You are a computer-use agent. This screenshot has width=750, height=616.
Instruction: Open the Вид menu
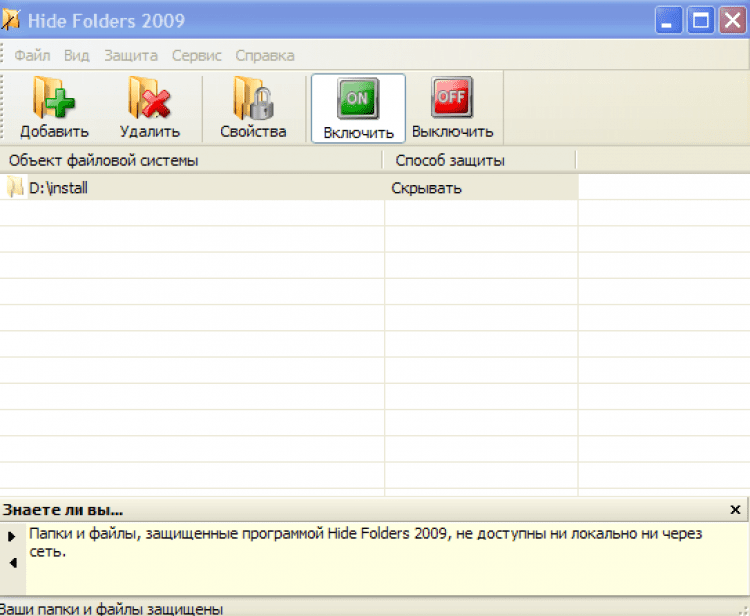[x=77, y=55]
